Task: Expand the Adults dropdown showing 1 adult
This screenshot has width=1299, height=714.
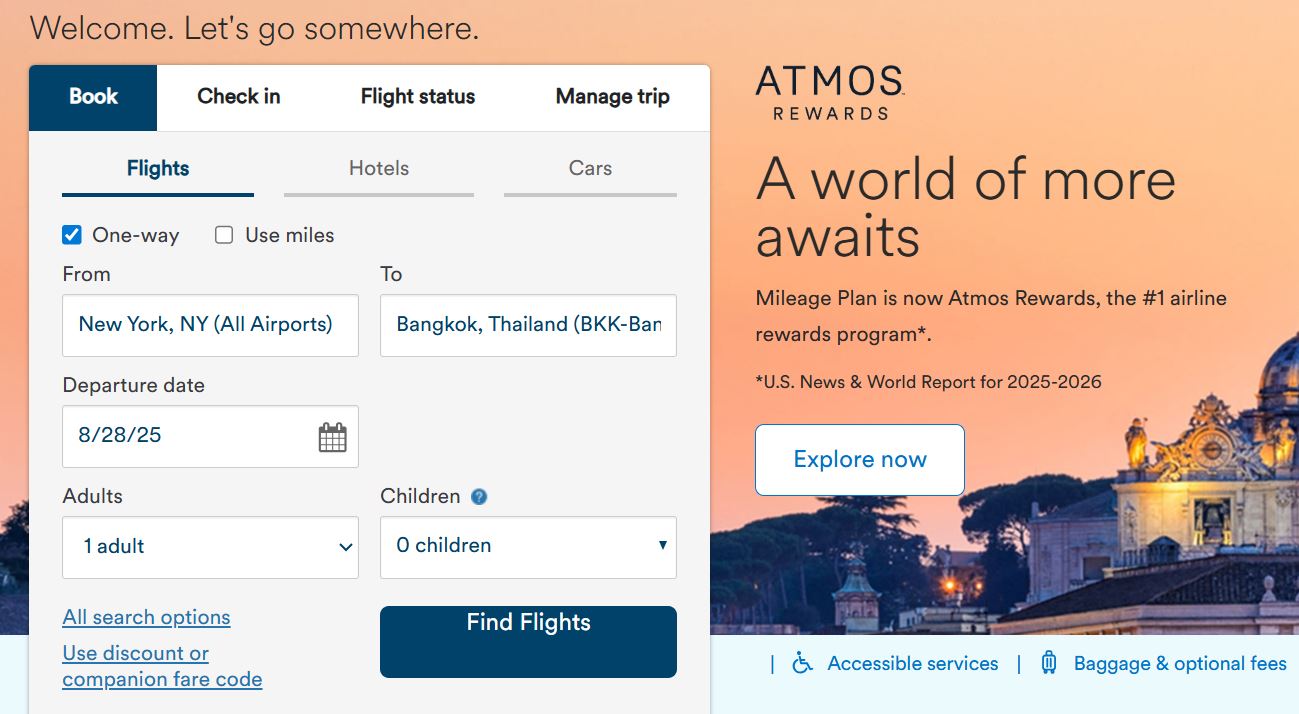Action: pos(210,547)
